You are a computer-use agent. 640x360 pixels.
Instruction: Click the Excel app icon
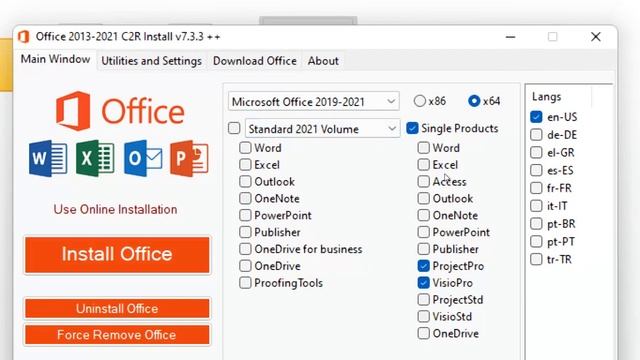point(95,158)
